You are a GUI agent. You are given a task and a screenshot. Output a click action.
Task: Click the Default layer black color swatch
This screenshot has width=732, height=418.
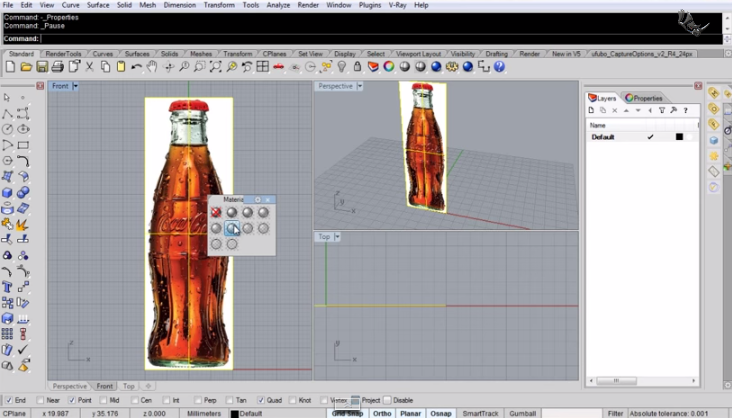tap(678, 137)
